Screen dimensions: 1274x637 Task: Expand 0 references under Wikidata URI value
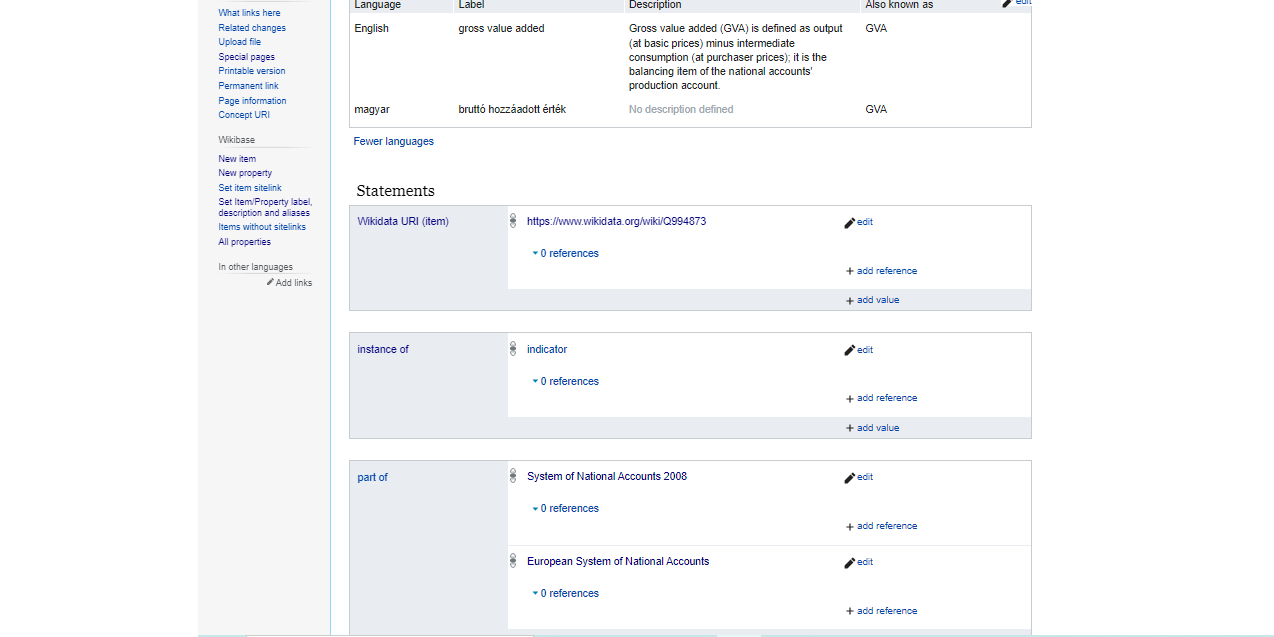point(568,254)
